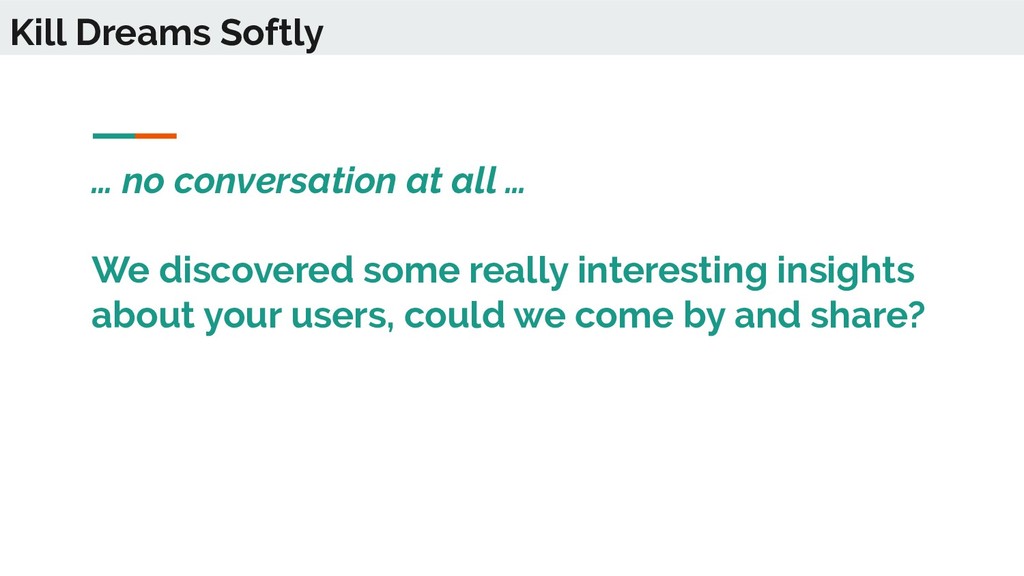The image size is (1024, 576).
Task: Click the word Dreams in the title
Action: [143, 33]
